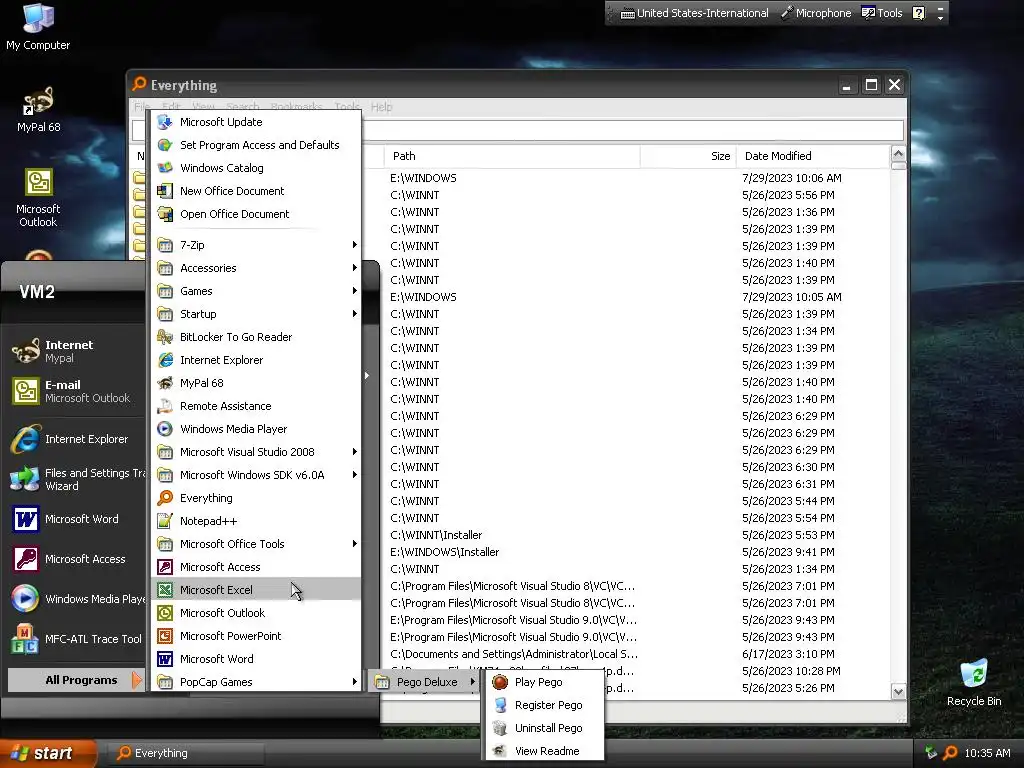
Task: Open the Tools menu in Everything
Action: [x=347, y=107]
